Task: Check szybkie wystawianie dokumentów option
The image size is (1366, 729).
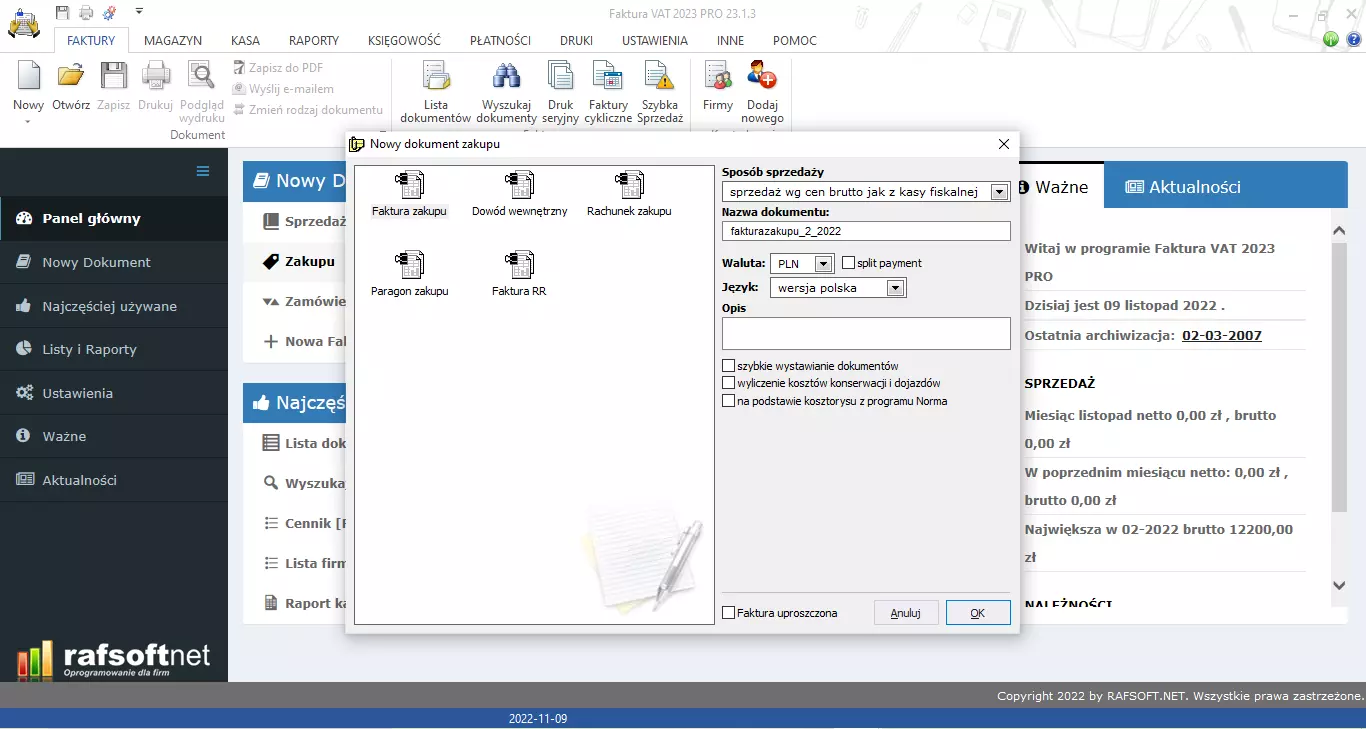Action: pyautogui.click(x=729, y=366)
